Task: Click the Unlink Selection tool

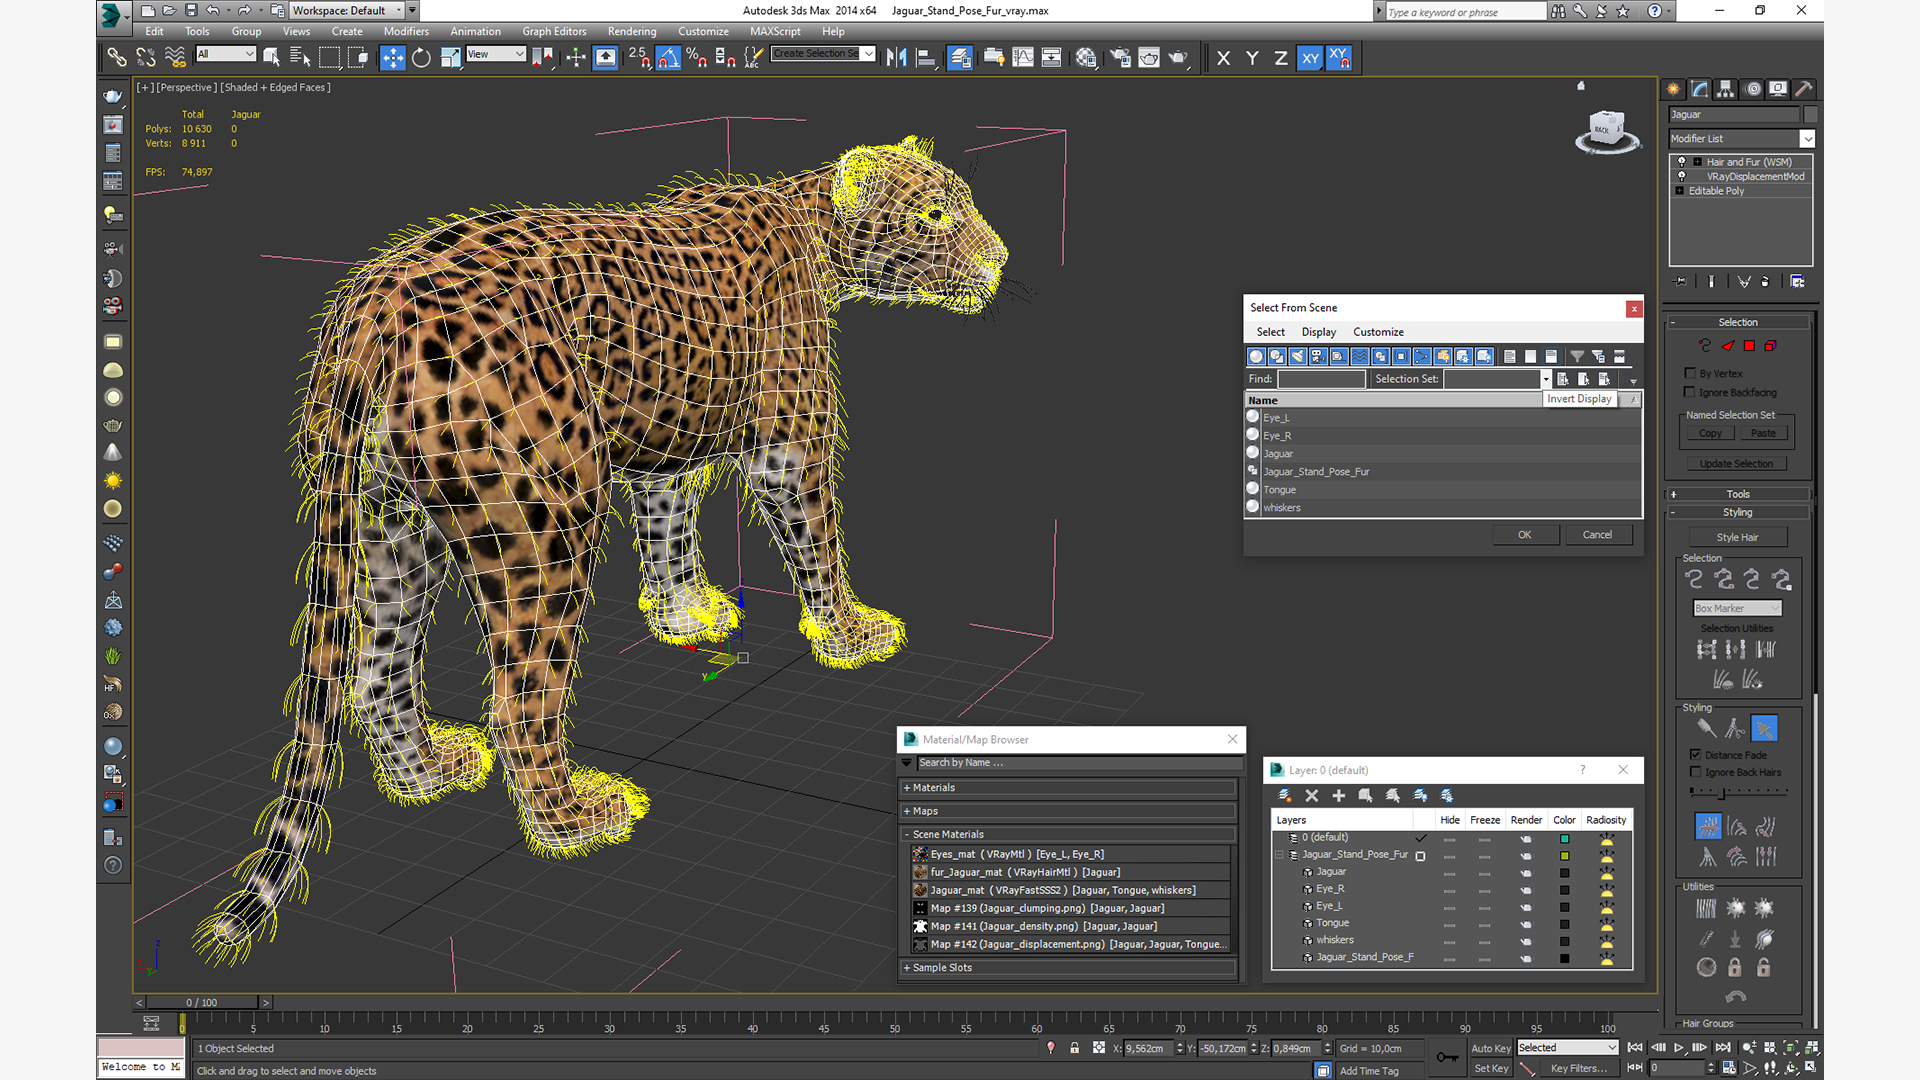Action: (146, 58)
